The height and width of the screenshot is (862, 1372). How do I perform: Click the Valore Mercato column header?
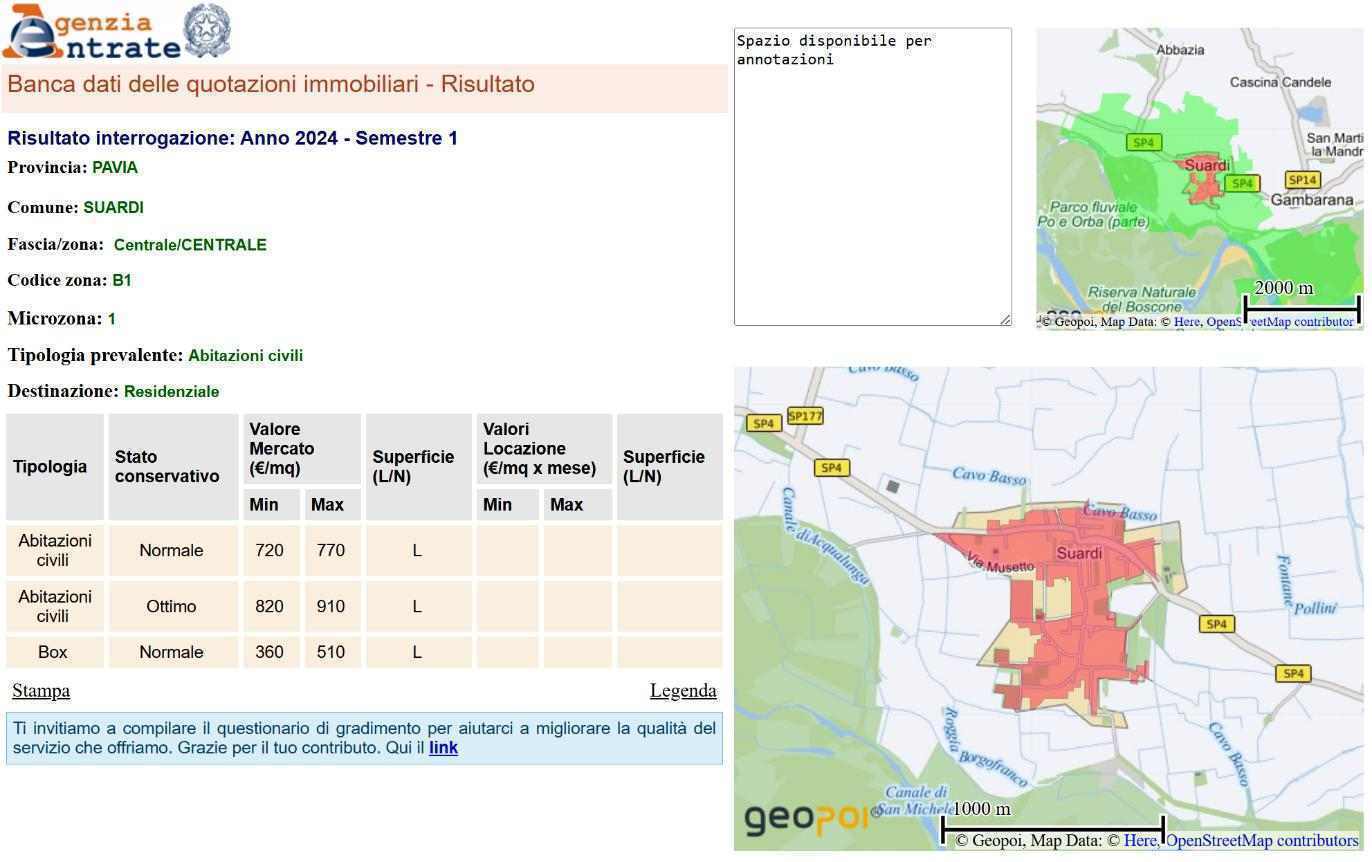click(x=282, y=449)
